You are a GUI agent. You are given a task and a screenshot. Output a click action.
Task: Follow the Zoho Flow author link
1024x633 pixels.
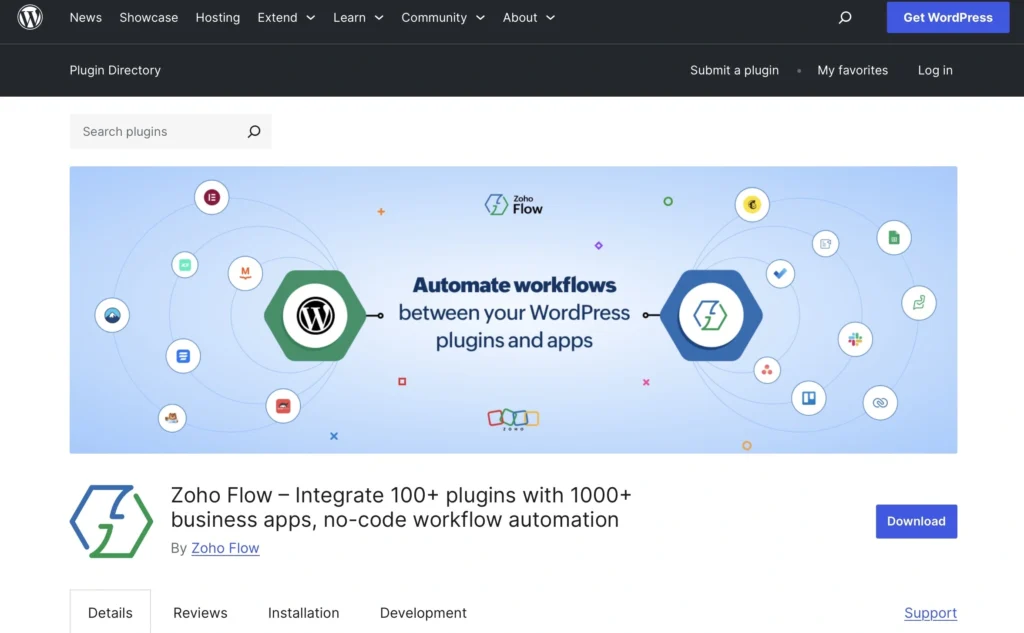tap(225, 548)
